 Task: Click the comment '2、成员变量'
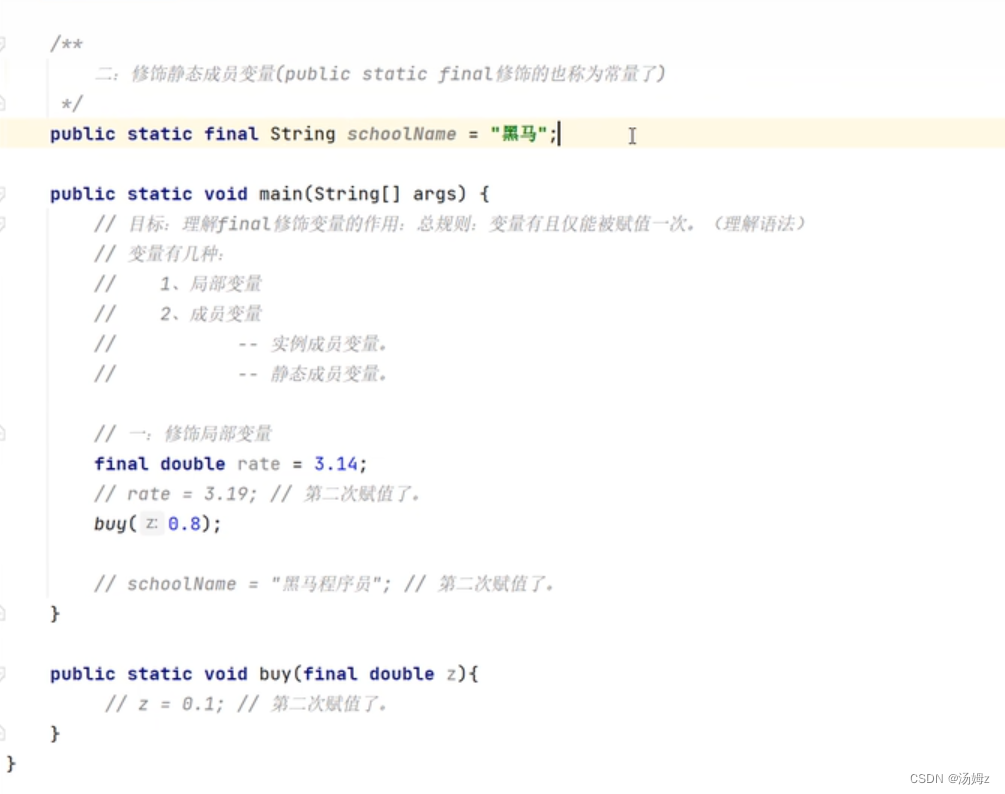211,313
